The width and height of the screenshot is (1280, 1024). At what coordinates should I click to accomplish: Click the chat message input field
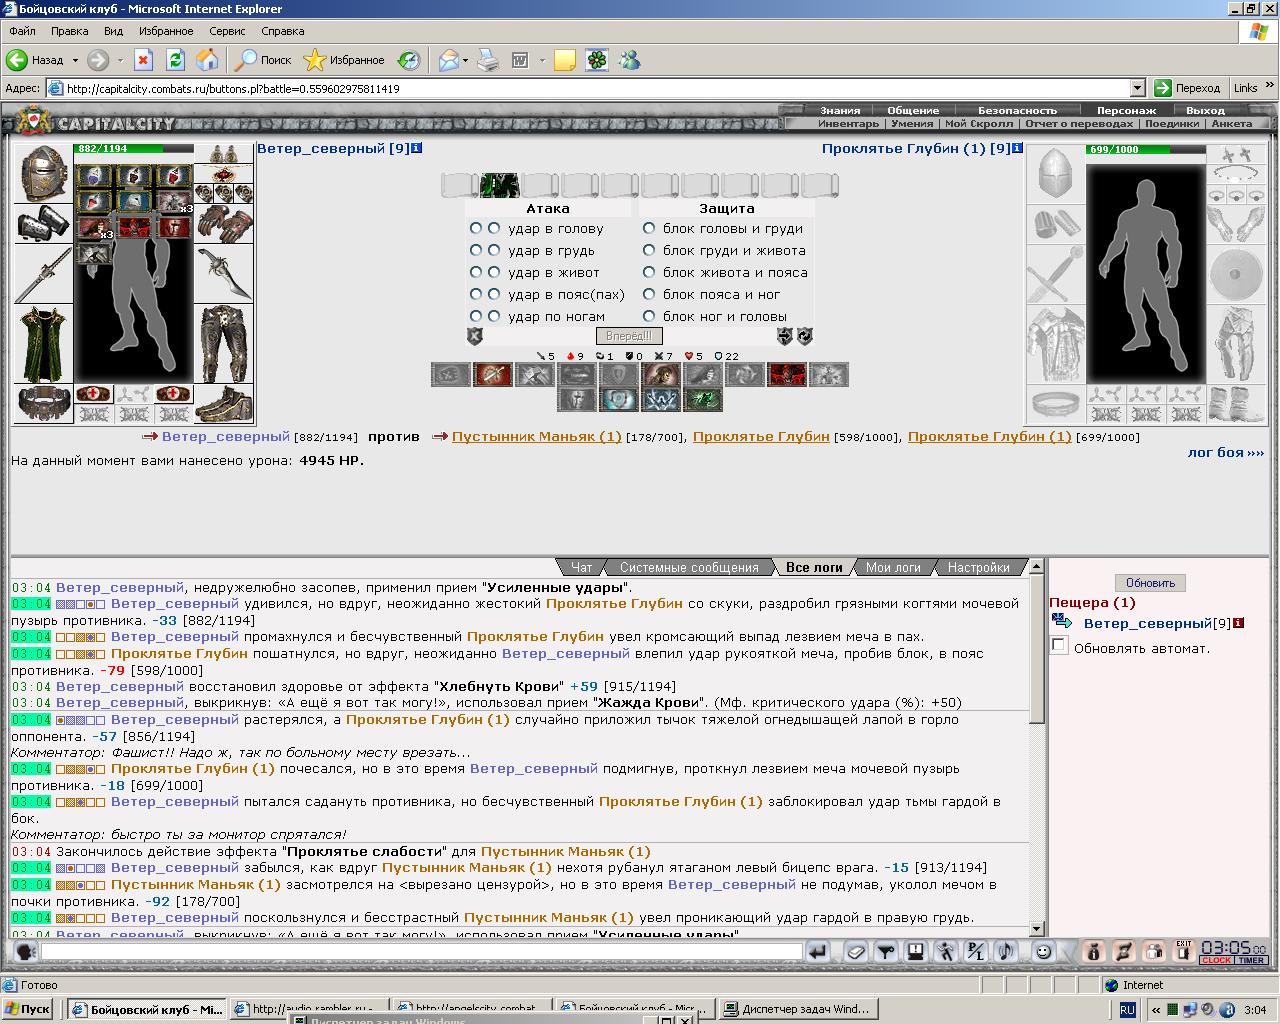pyautogui.click(x=420, y=952)
